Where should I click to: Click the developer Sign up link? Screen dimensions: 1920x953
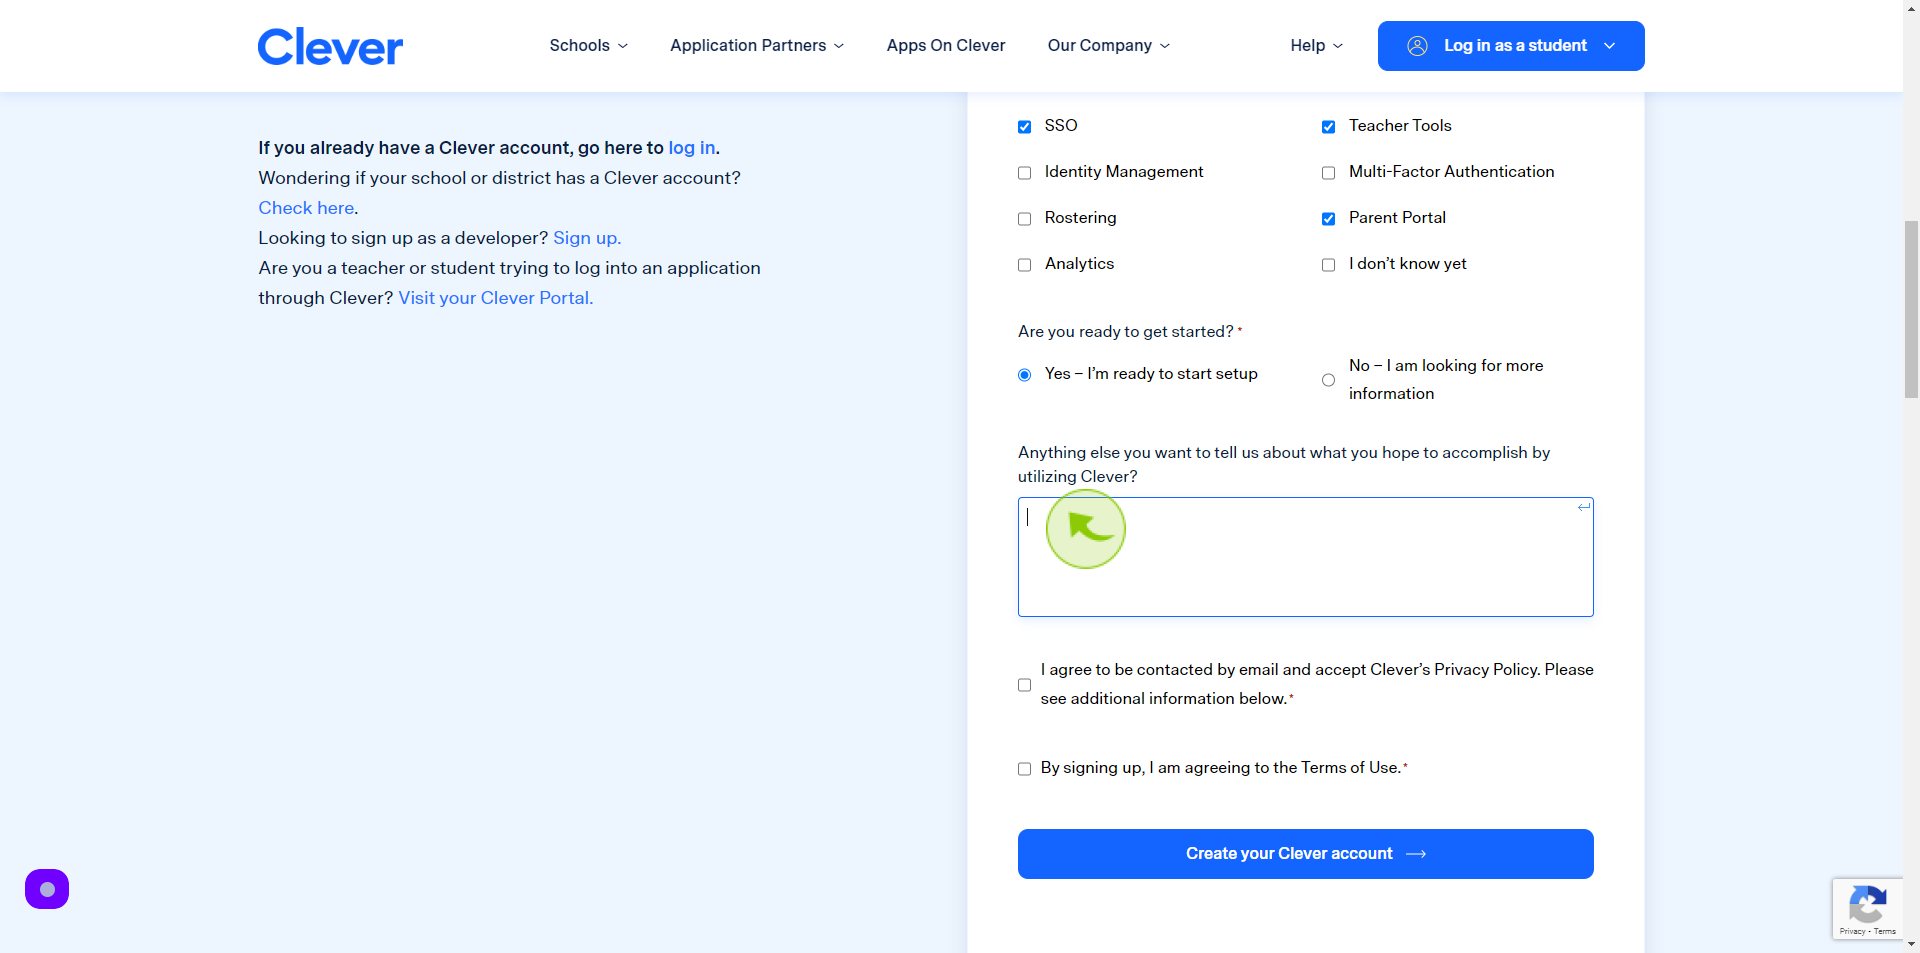(x=587, y=238)
